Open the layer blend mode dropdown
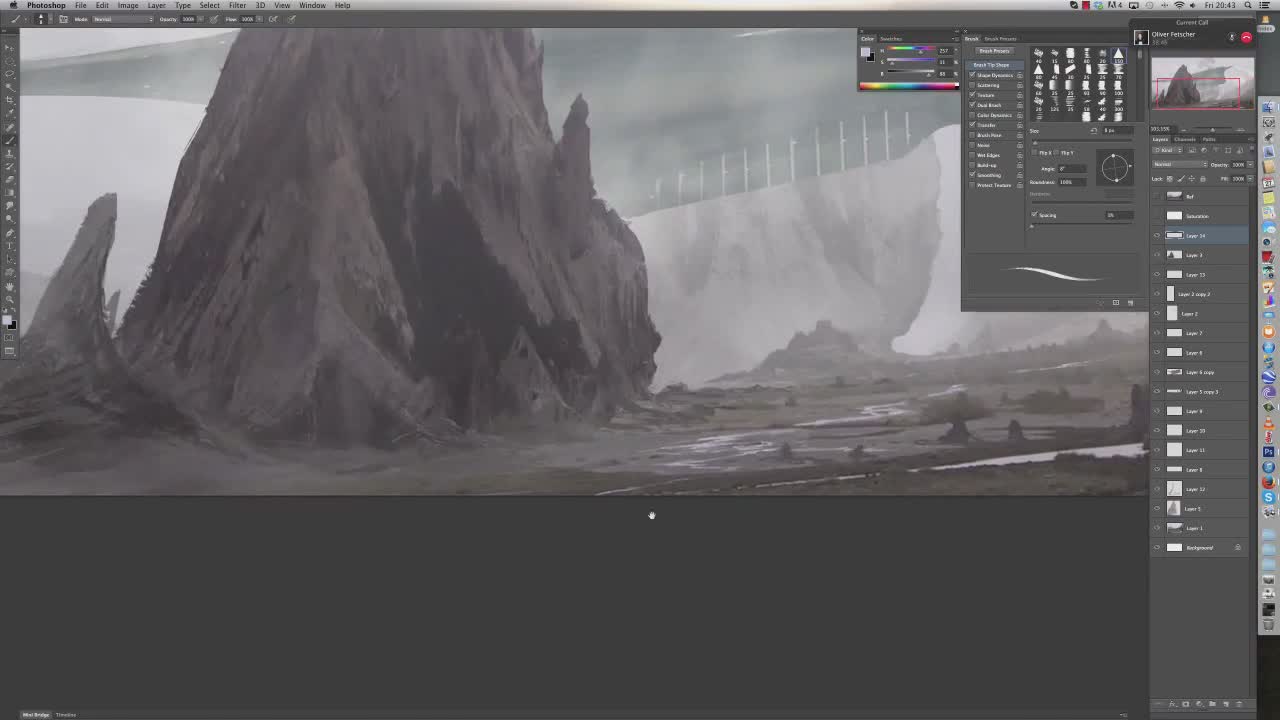Screen dimensions: 1280x720 click(x=1178, y=164)
